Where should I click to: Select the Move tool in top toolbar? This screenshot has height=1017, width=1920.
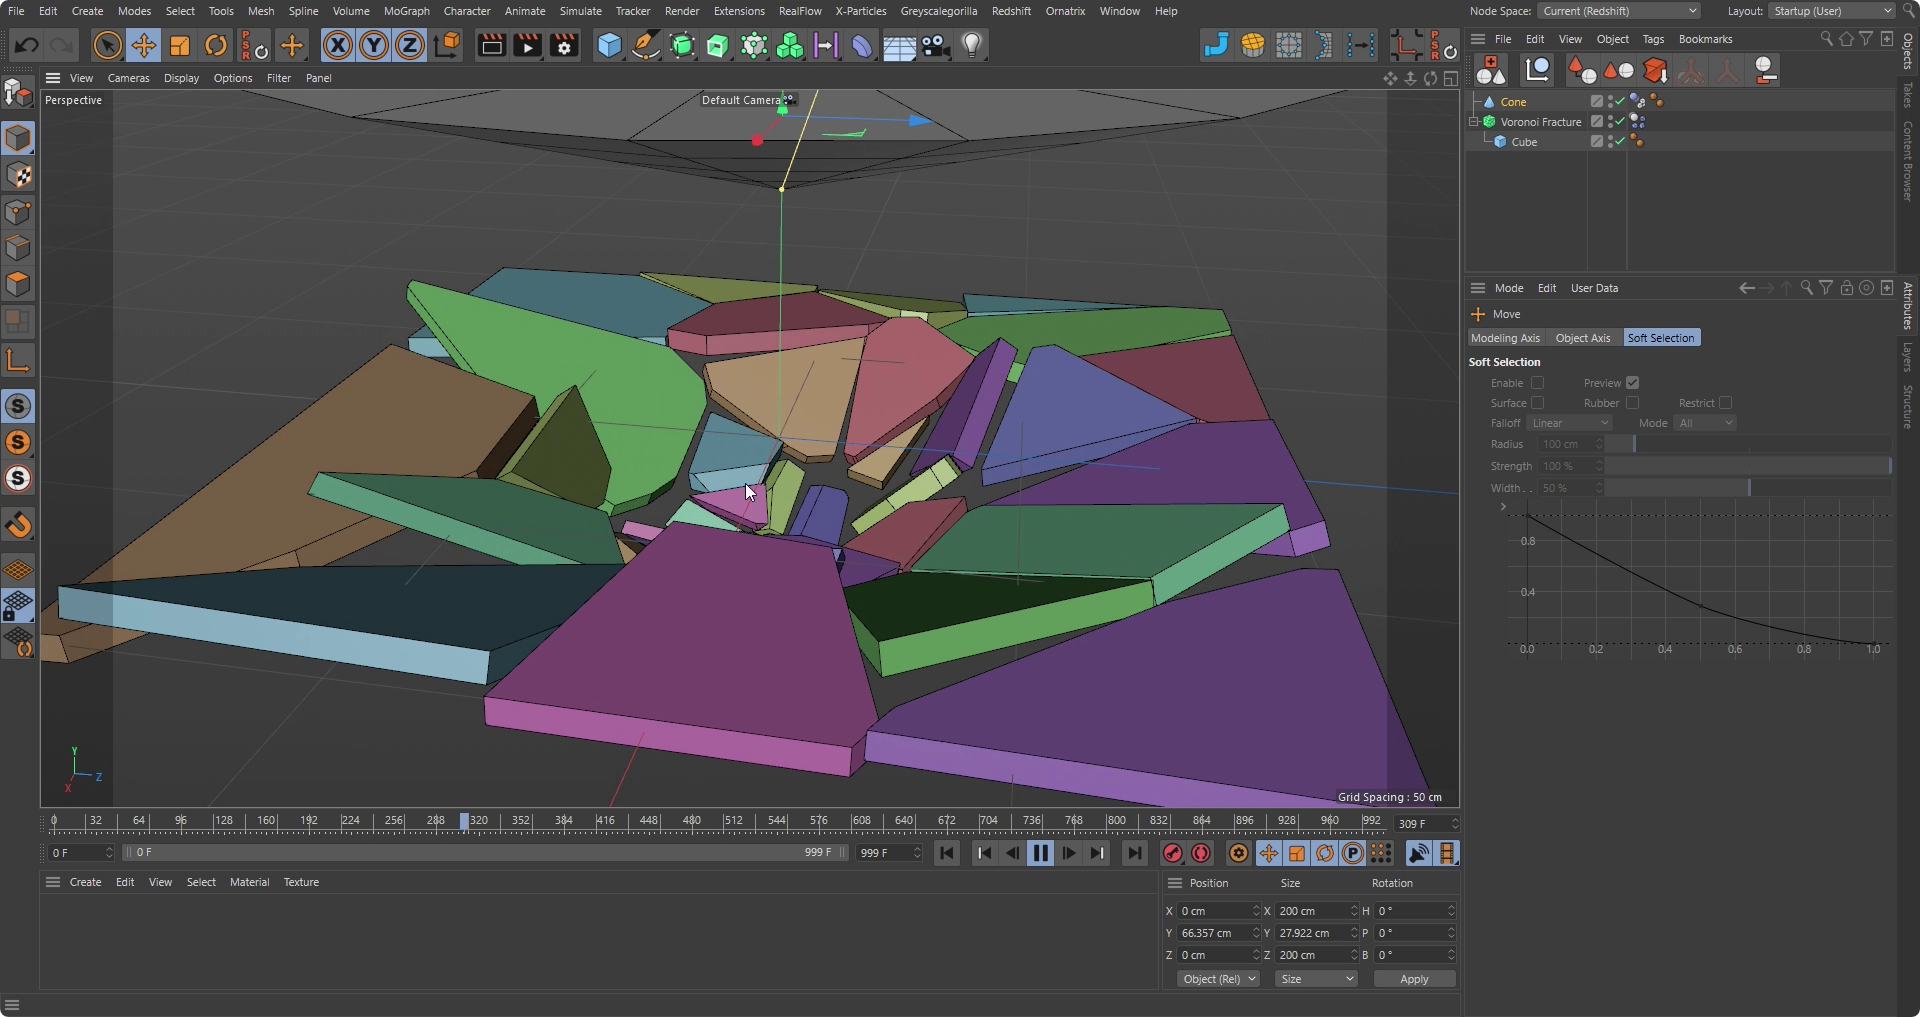point(144,46)
